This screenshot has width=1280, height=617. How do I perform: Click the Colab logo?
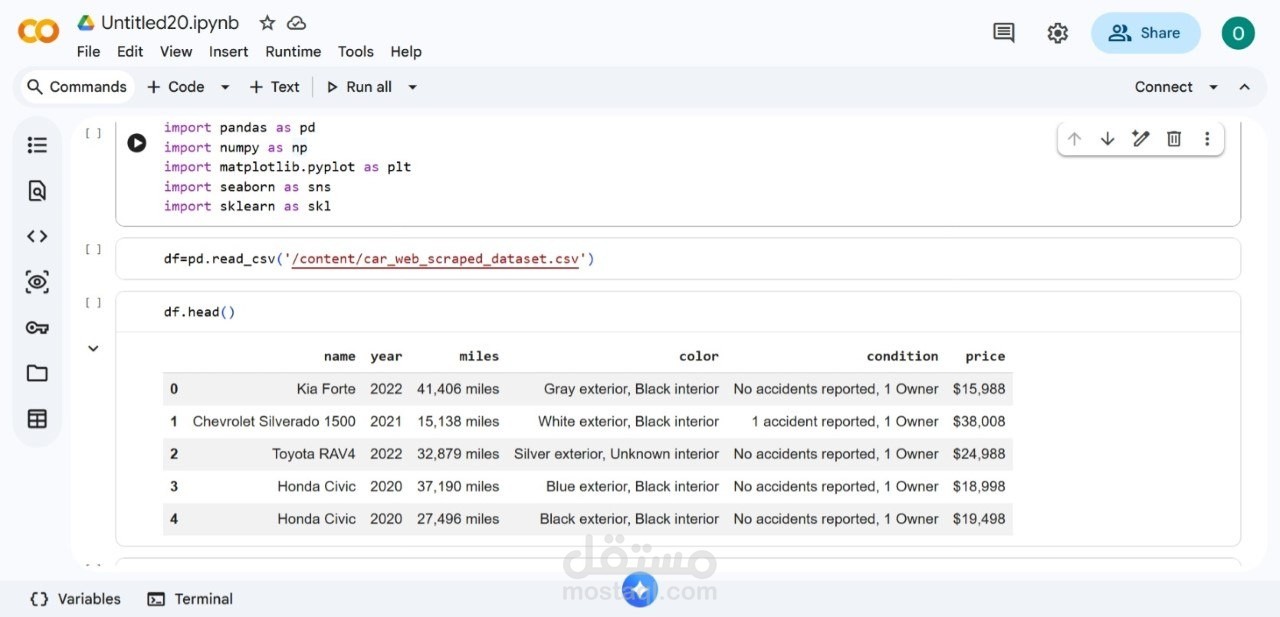pyautogui.click(x=38, y=32)
